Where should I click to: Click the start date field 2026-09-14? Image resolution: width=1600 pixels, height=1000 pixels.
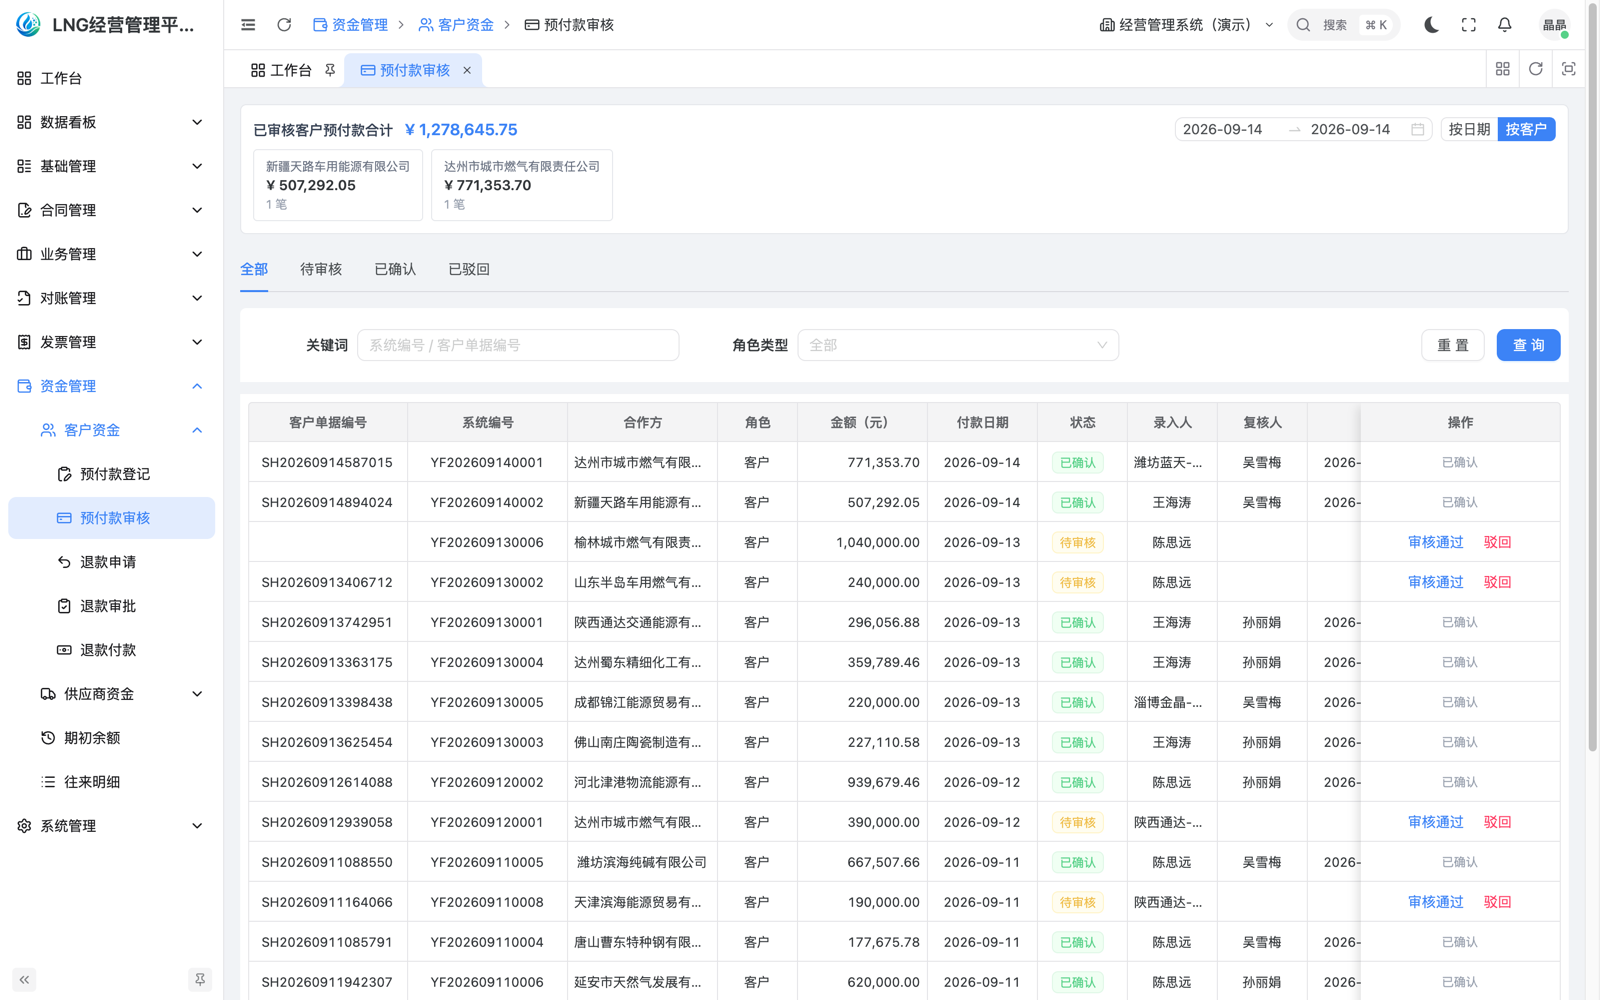click(x=1222, y=129)
